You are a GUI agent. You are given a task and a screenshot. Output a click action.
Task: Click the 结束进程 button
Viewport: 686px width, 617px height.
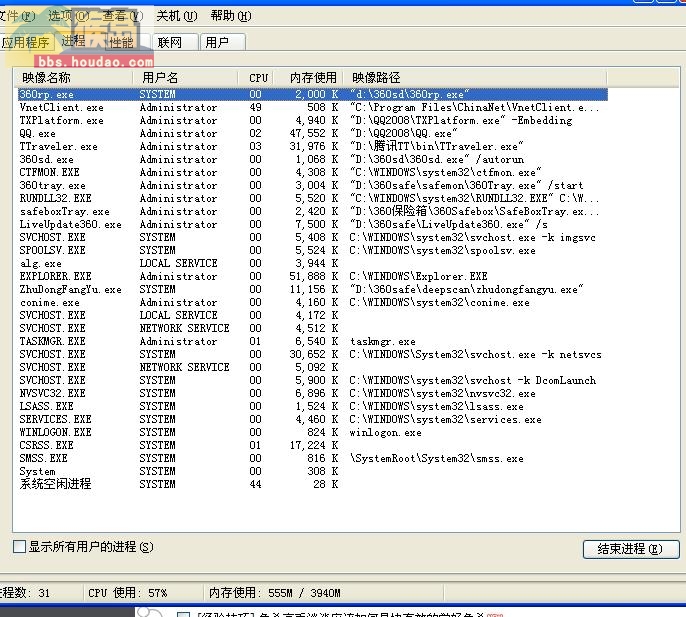click(x=631, y=549)
